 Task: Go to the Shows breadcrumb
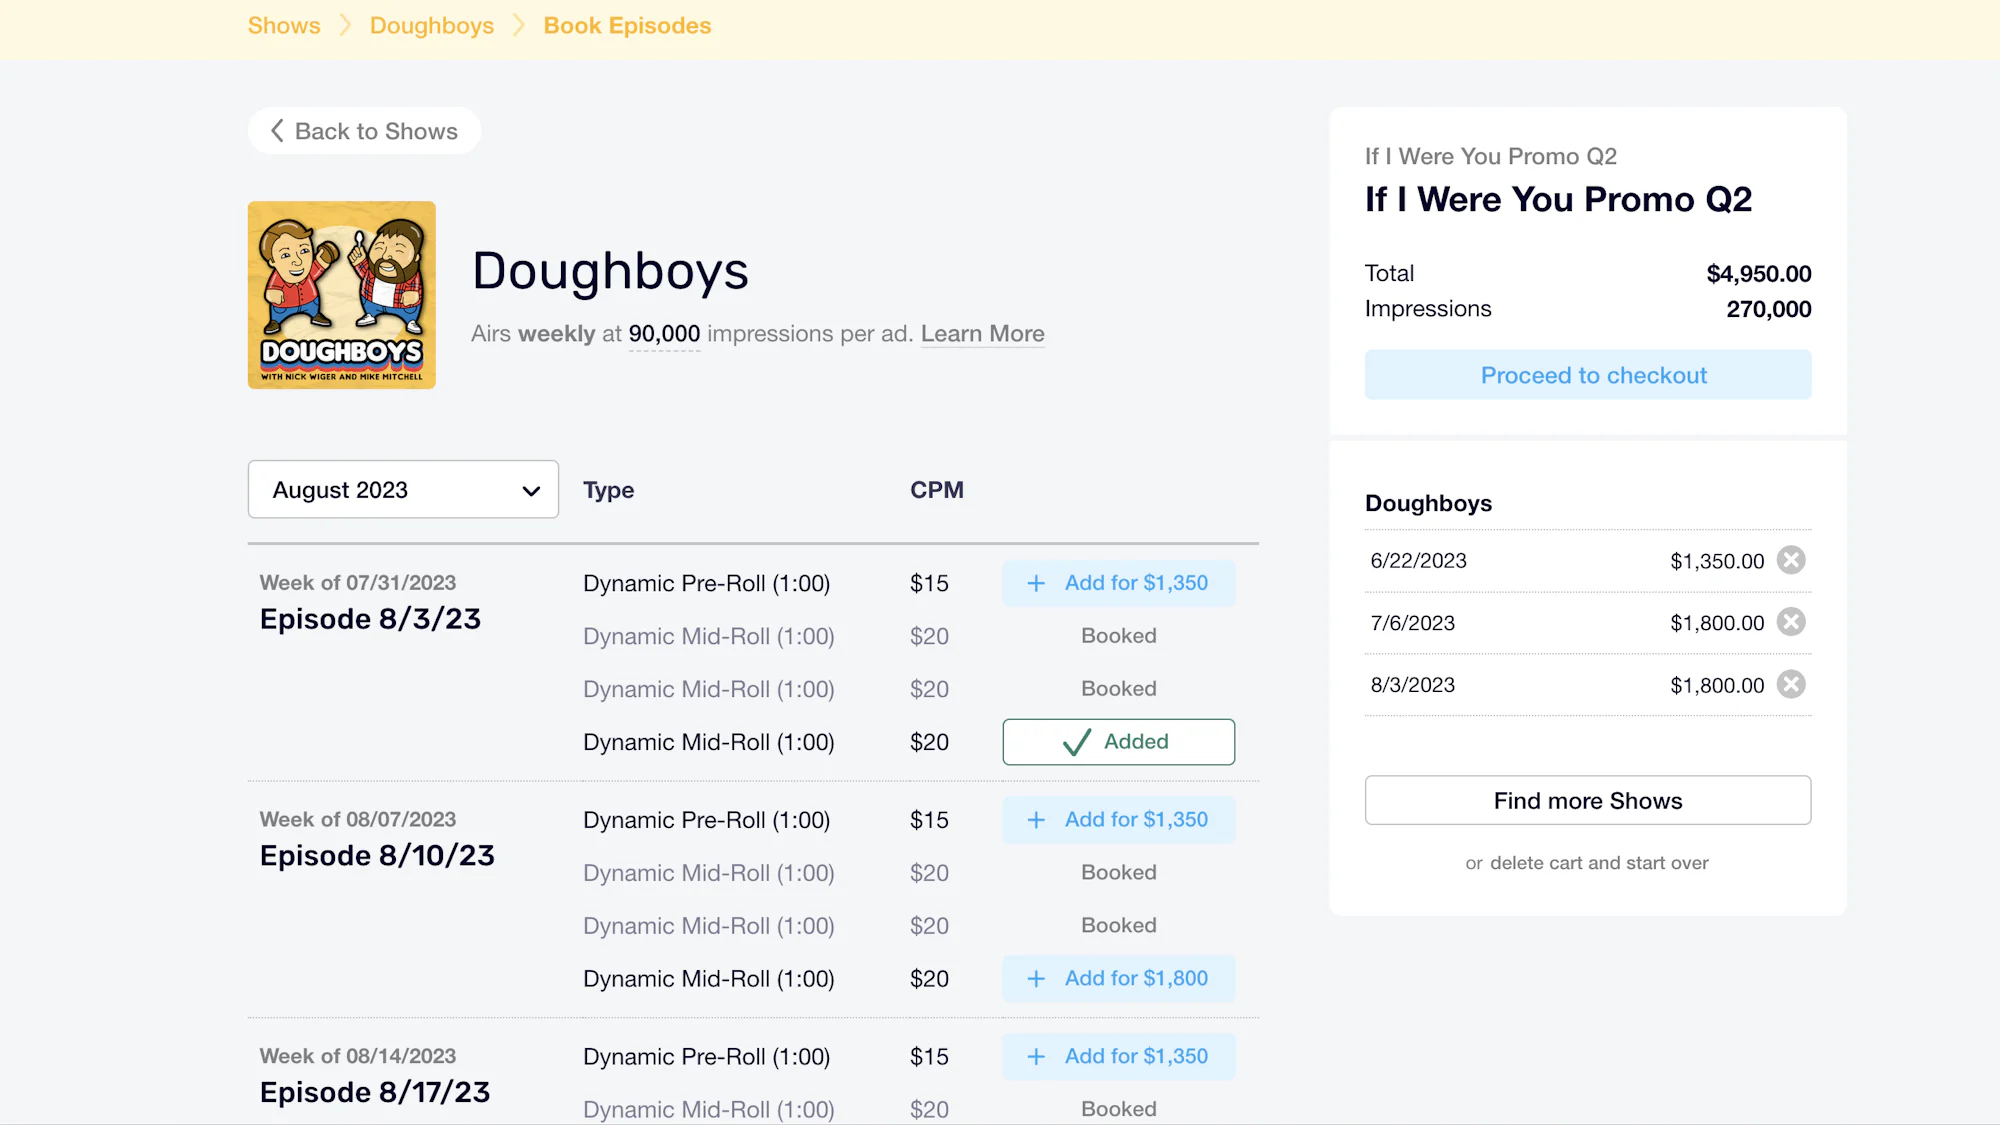point(284,26)
